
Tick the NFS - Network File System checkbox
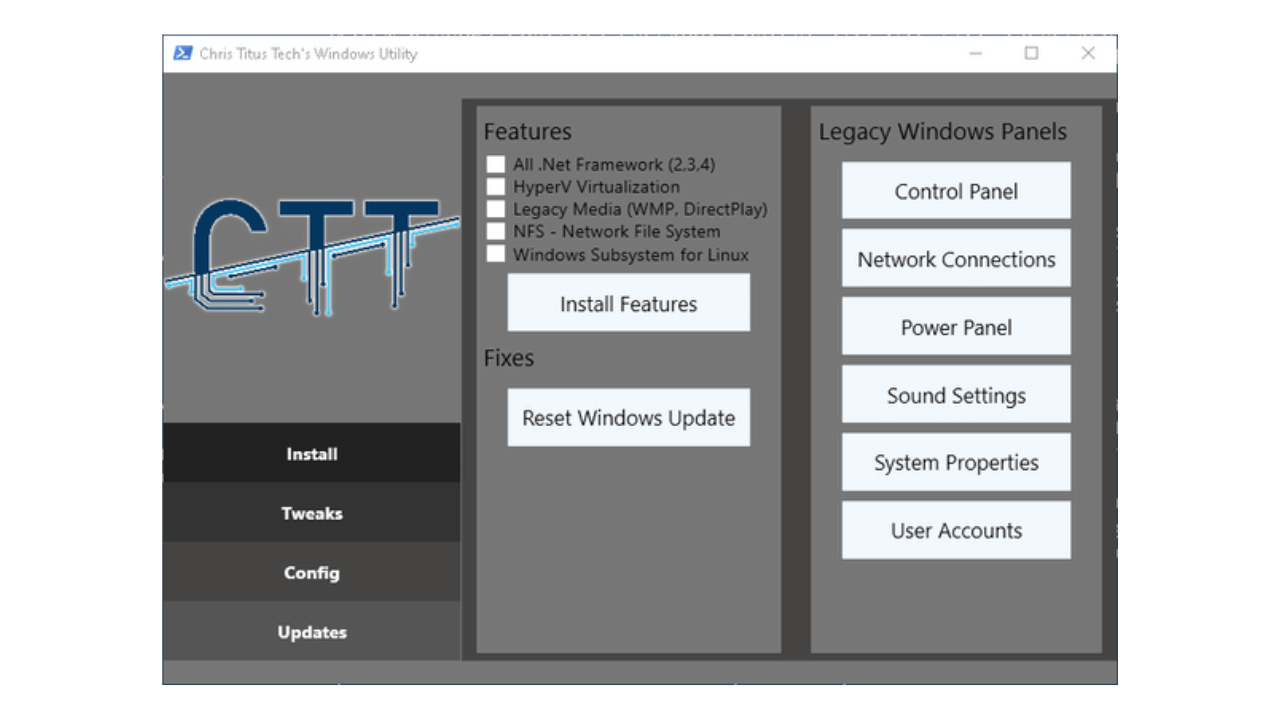click(496, 232)
